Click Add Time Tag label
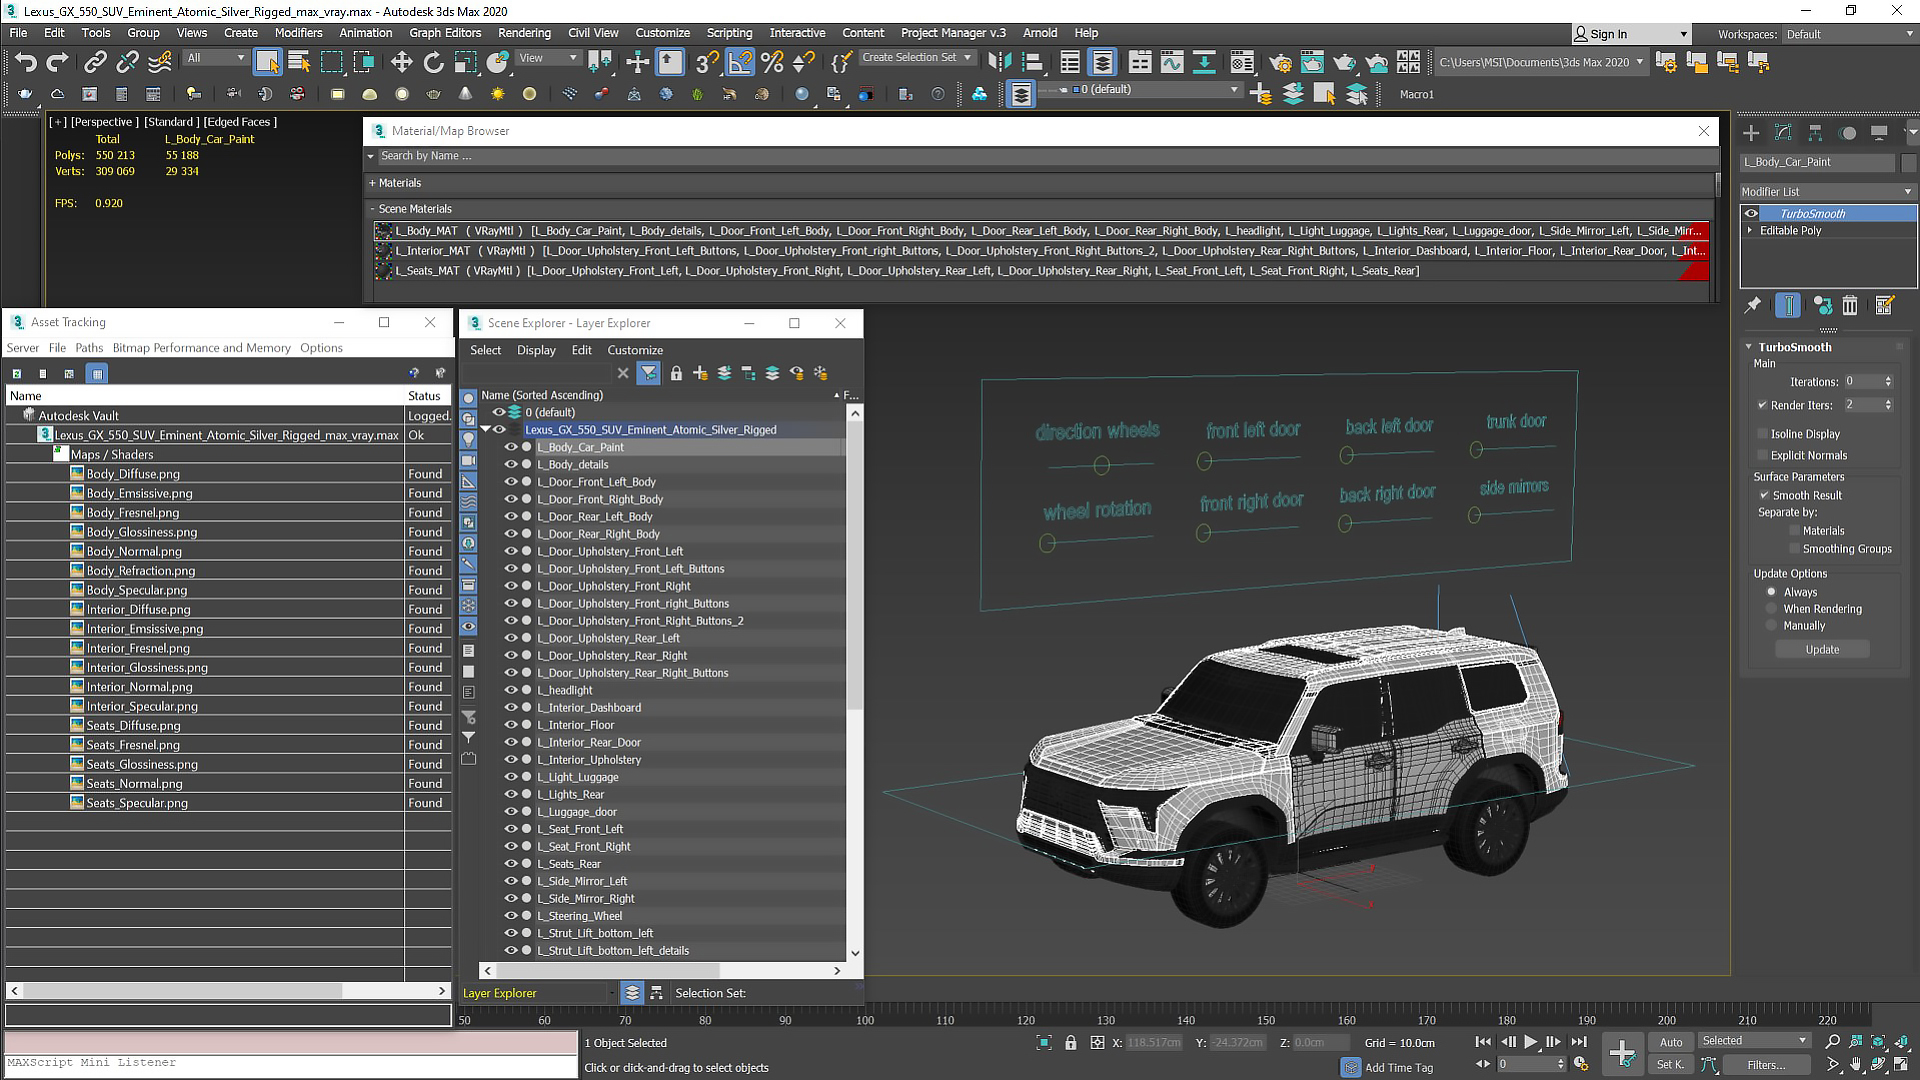 click(x=1399, y=1068)
